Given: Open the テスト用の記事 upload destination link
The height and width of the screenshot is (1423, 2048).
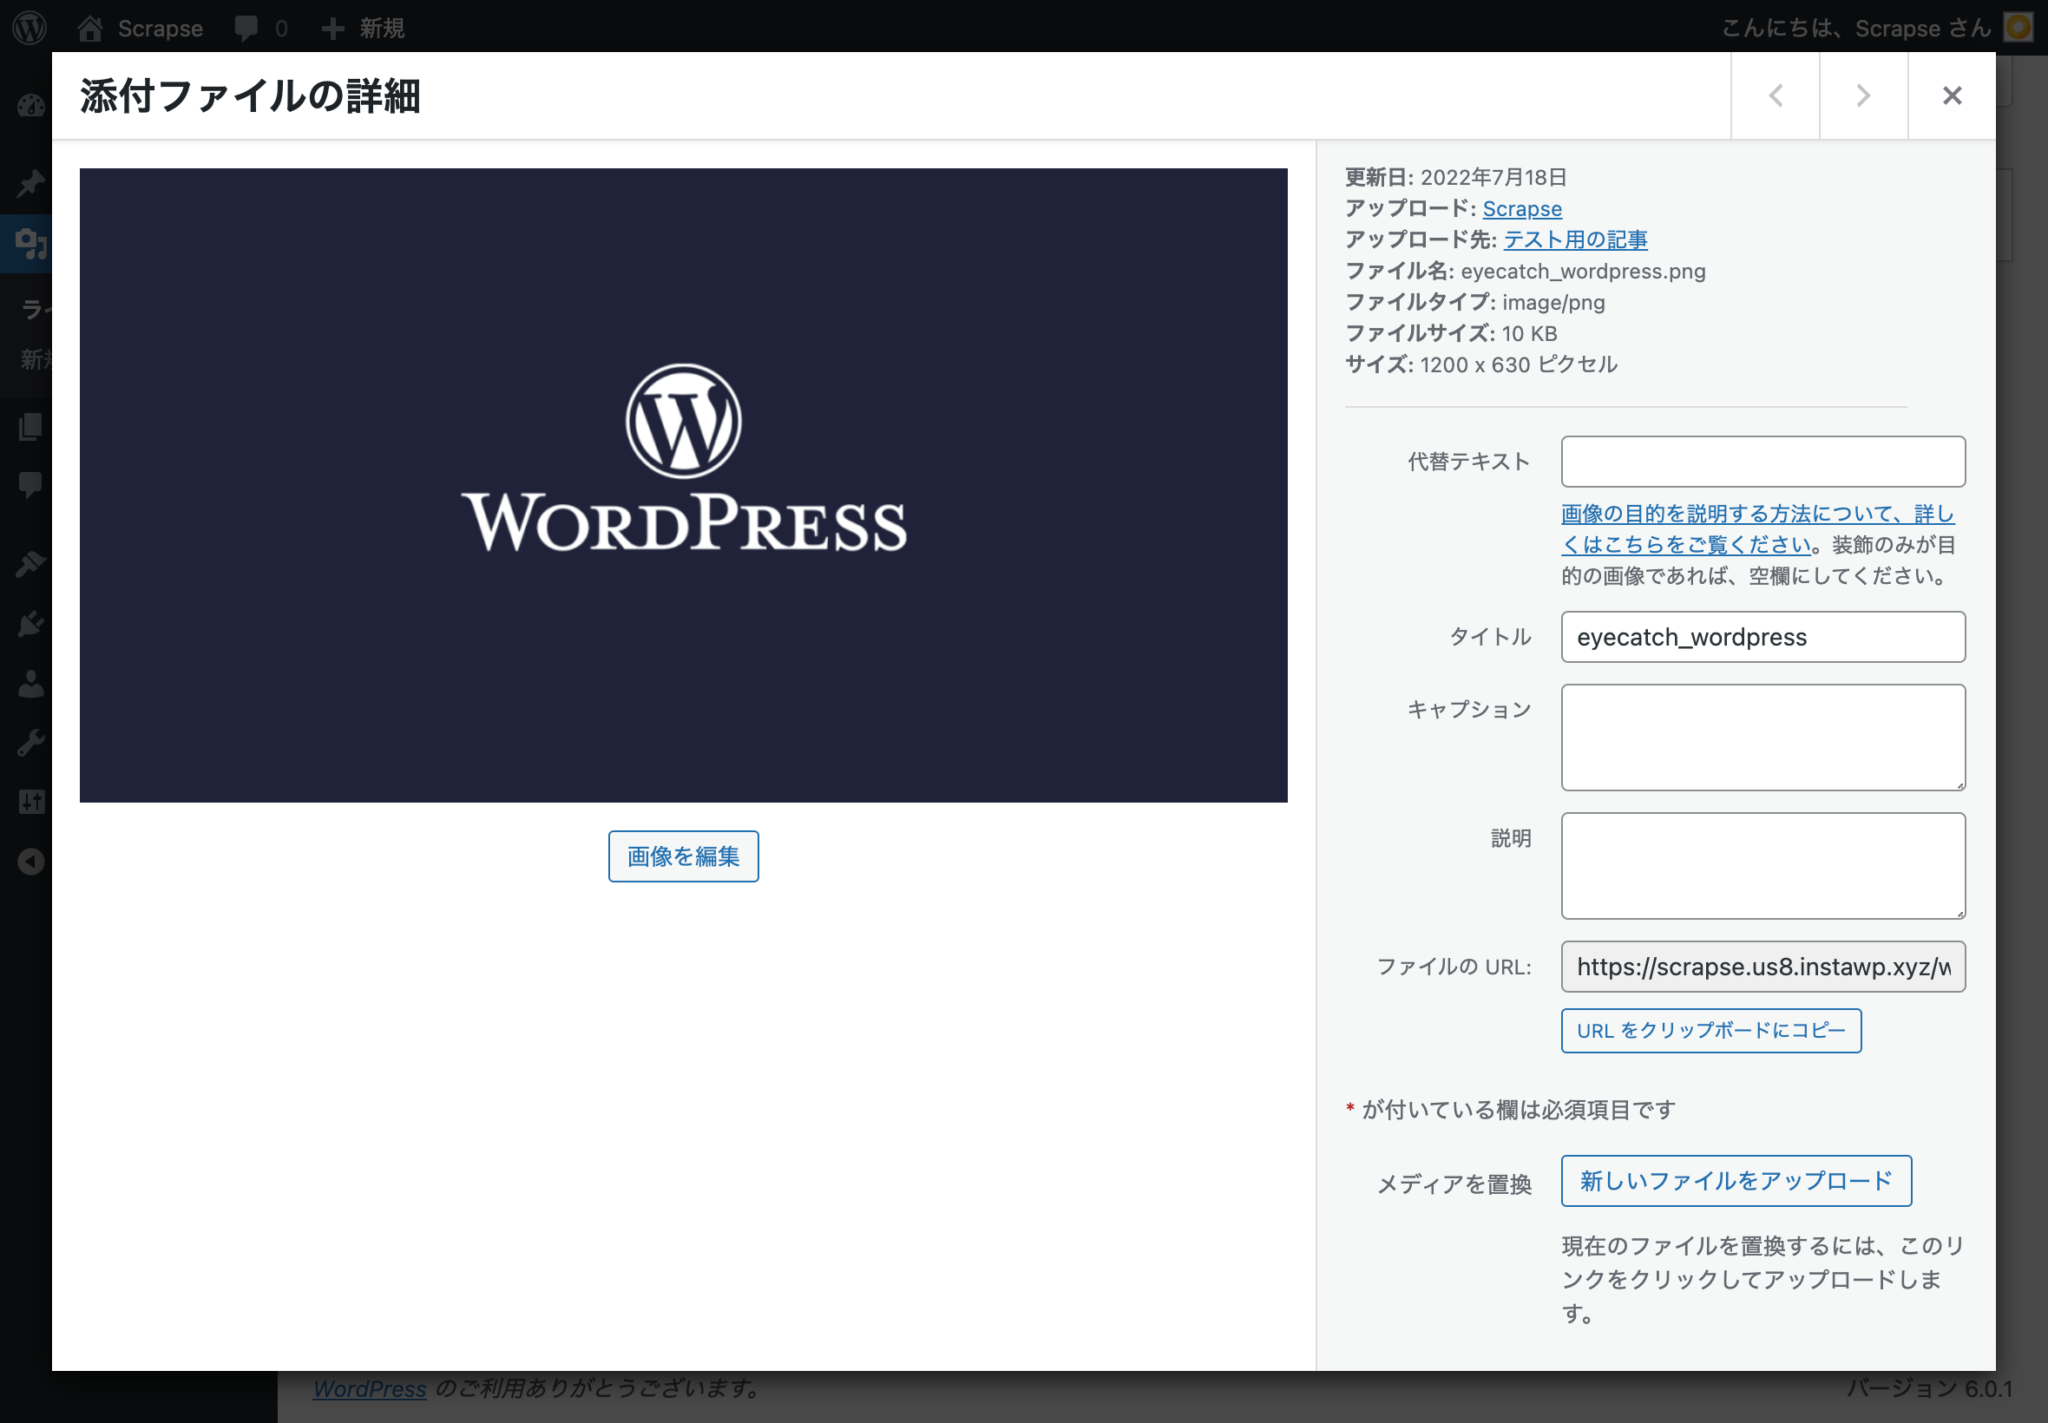Looking at the screenshot, I should pyautogui.click(x=1575, y=239).
